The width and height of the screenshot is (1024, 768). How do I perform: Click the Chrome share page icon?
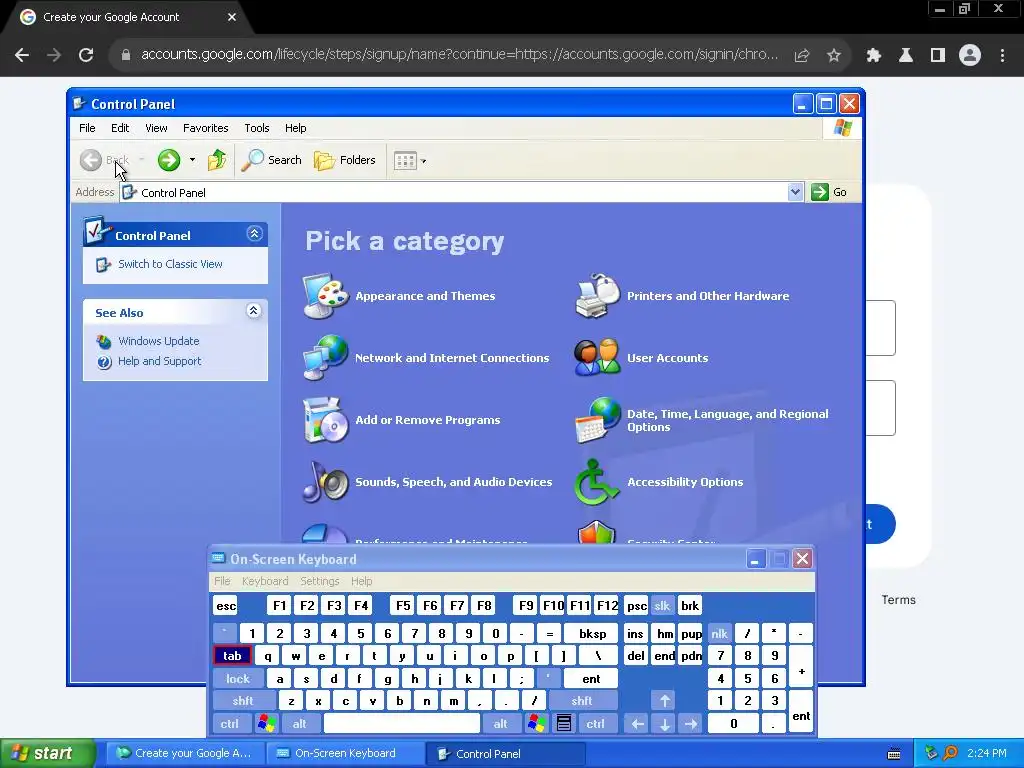coord(802,56)
